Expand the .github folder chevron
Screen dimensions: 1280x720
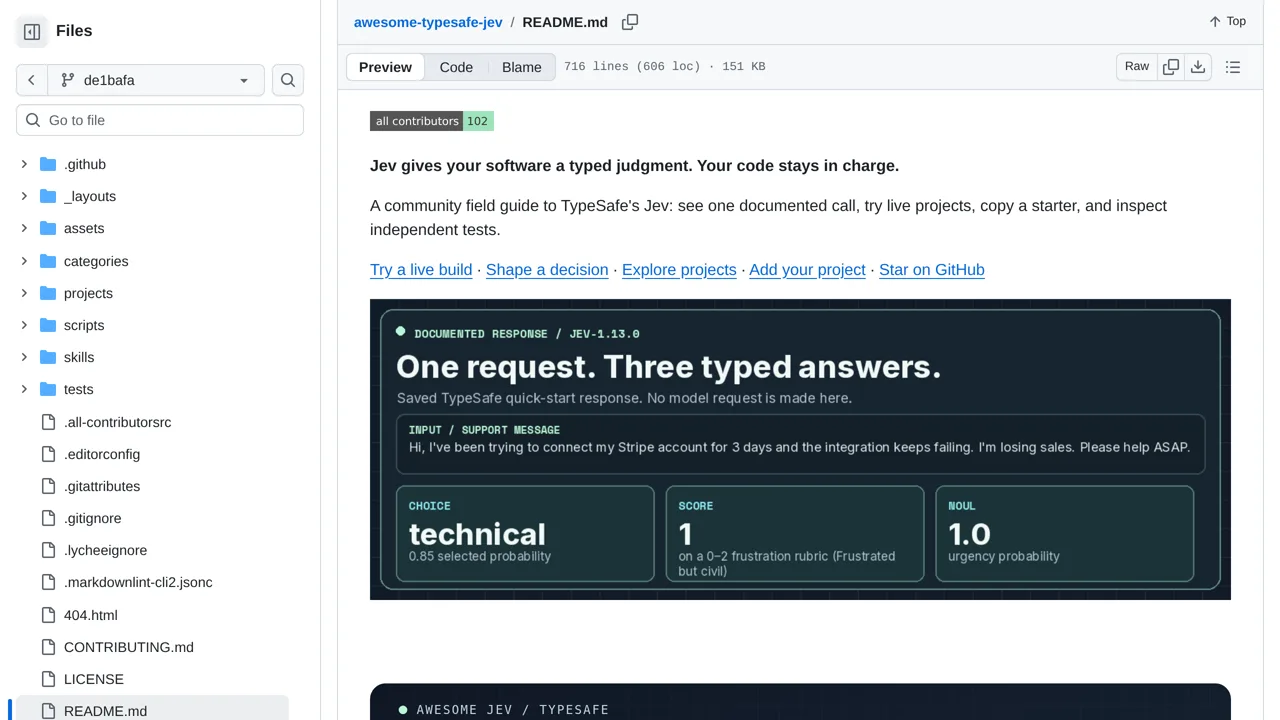click(24, 164)
